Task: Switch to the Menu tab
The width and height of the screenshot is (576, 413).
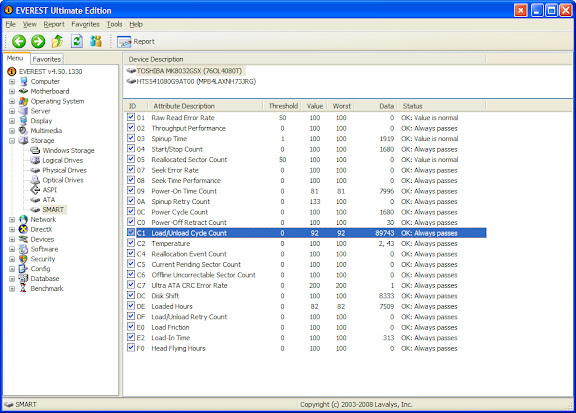Action: click(x=15, y=58)
